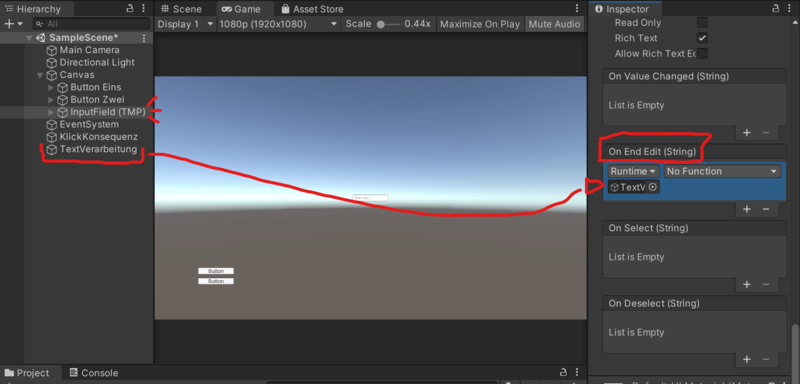
Task: Select EventSystem object
Action: pyautogui.click(x=89, y=124)
